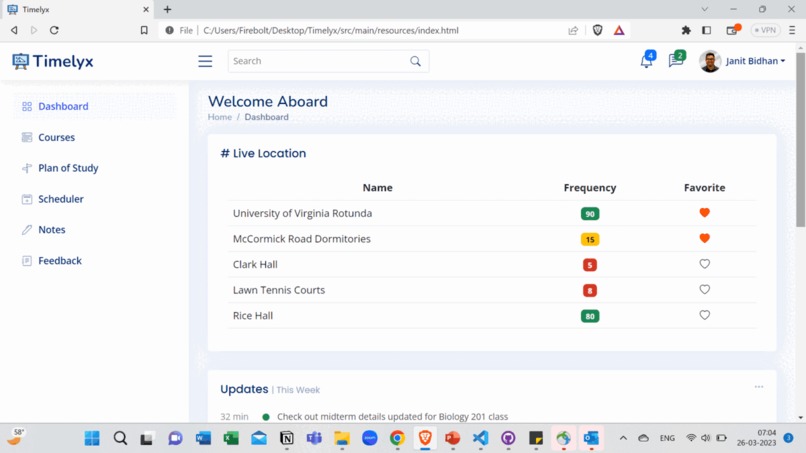This screenshot has width=806, height=453.
Task: Click Lawn Tennis Courts row name
Action: tap(279, 291)
